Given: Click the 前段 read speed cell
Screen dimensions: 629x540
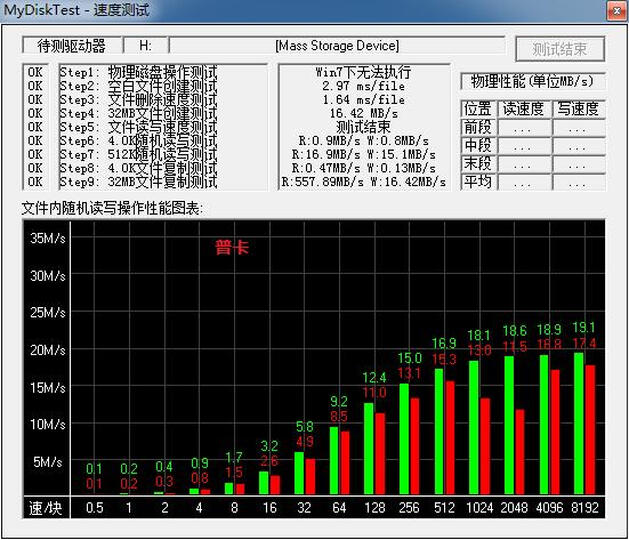Looking at the screenshot, I should [524, 128].
